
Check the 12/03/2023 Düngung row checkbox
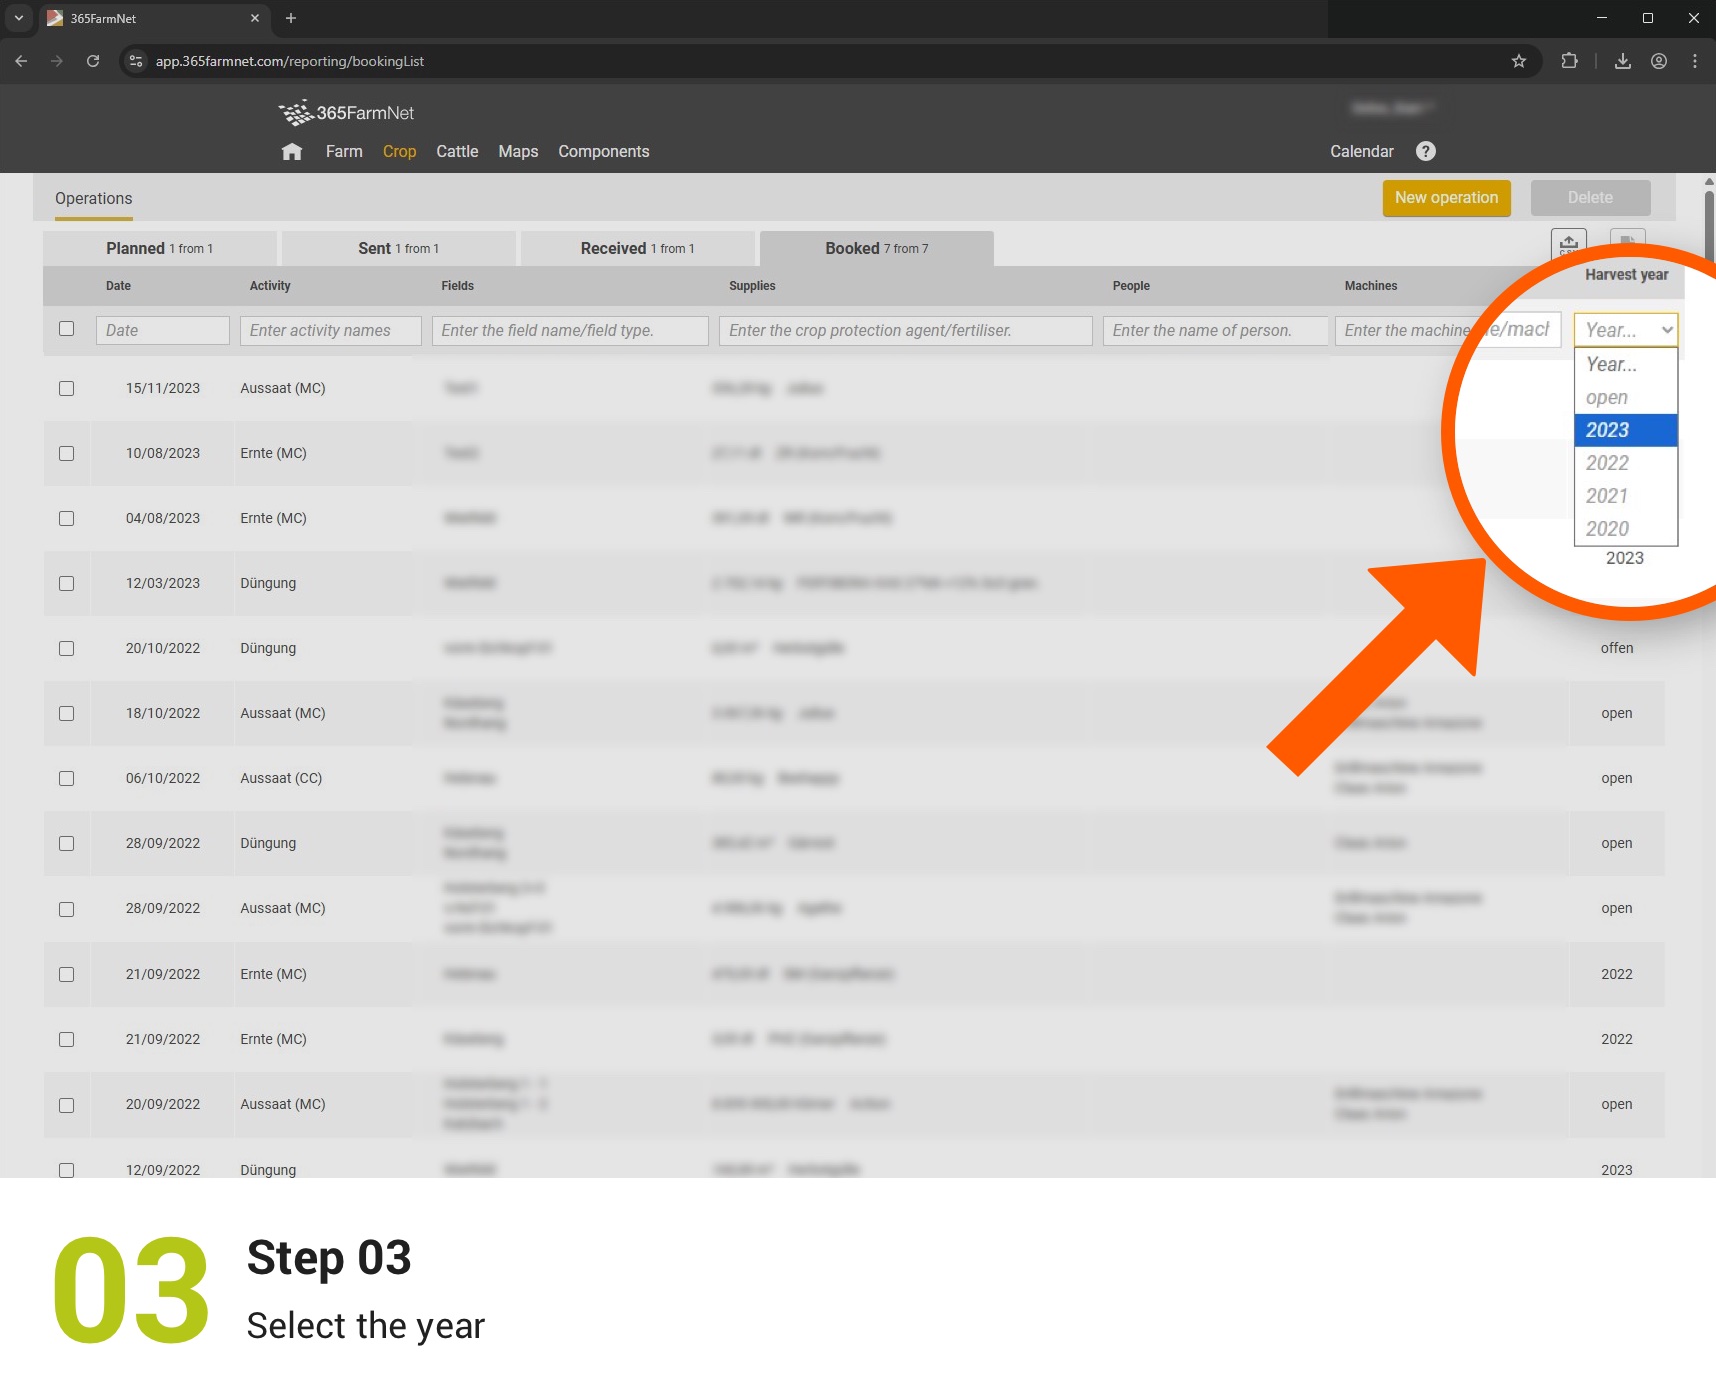[67, 583]
